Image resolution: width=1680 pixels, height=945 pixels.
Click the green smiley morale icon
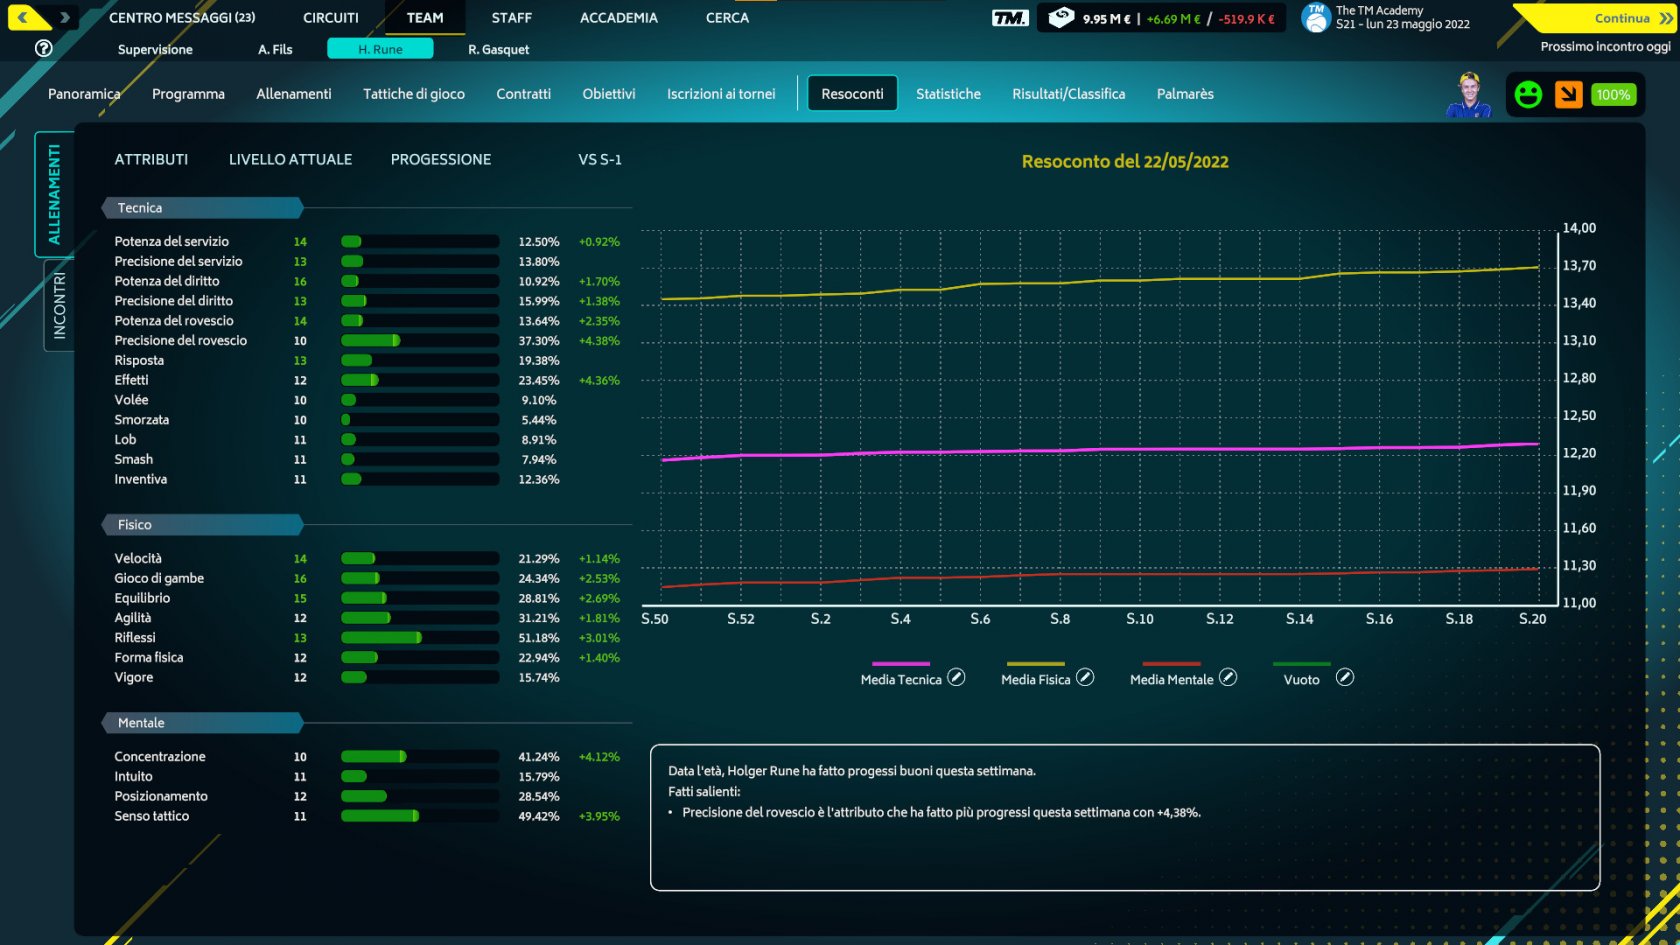point(1528,94)
